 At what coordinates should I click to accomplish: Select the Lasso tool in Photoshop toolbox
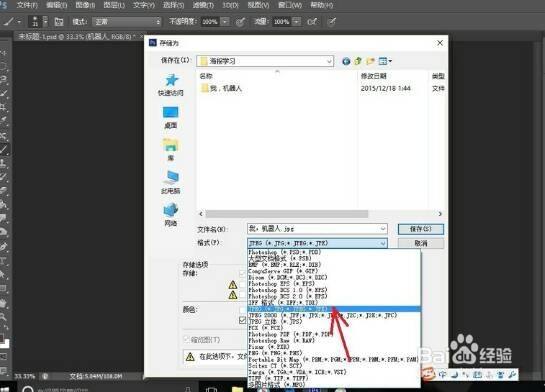coord(4,79)
